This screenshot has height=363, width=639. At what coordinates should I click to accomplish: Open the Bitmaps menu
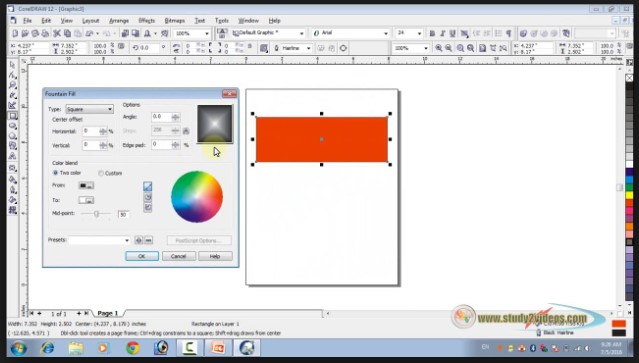[x=174, y=20]
